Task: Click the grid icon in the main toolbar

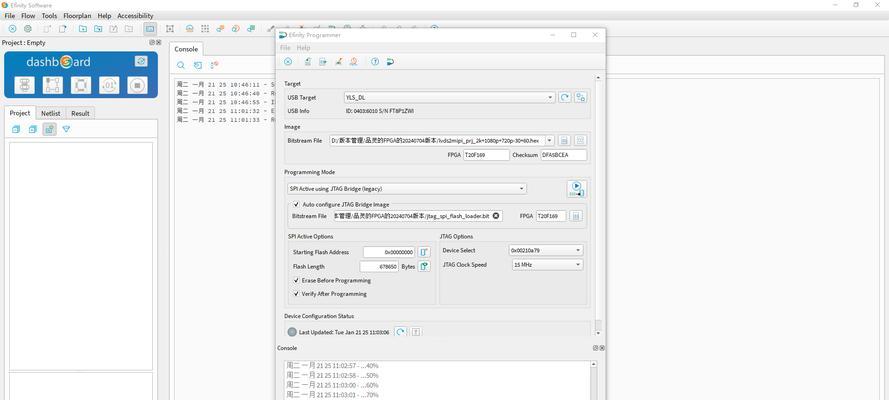Action: coord(205,28)
